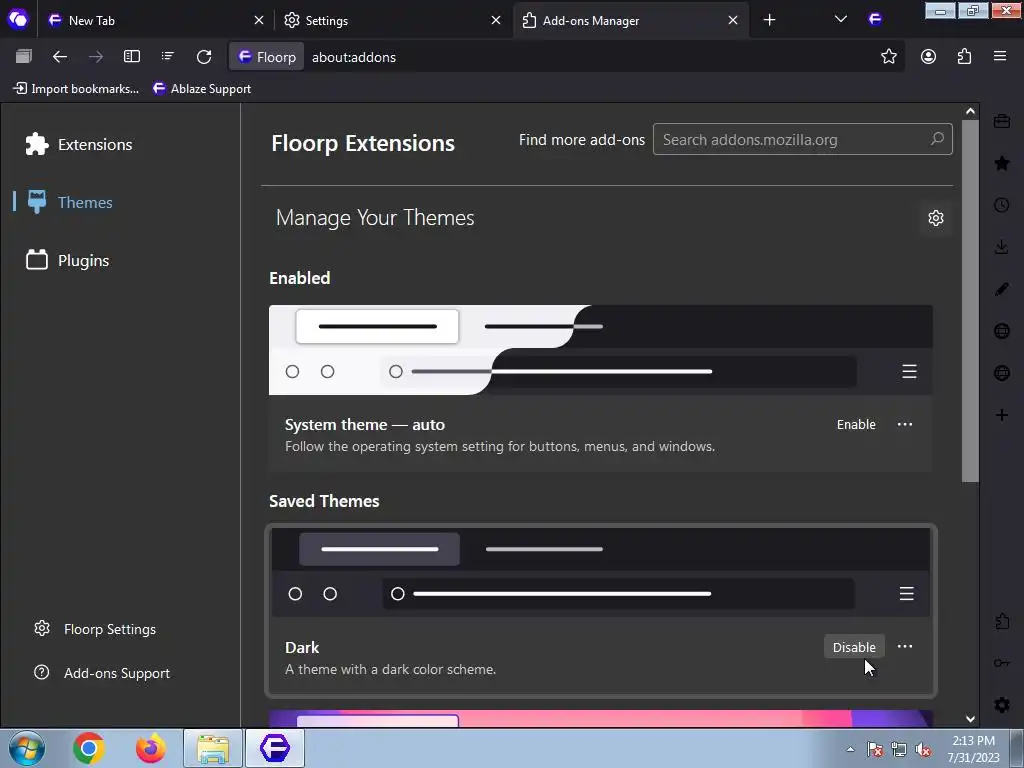This screenshot has height=768, width=1024.
Task: Open the history clock in the right sidebar
Action: click(1002, 205)
